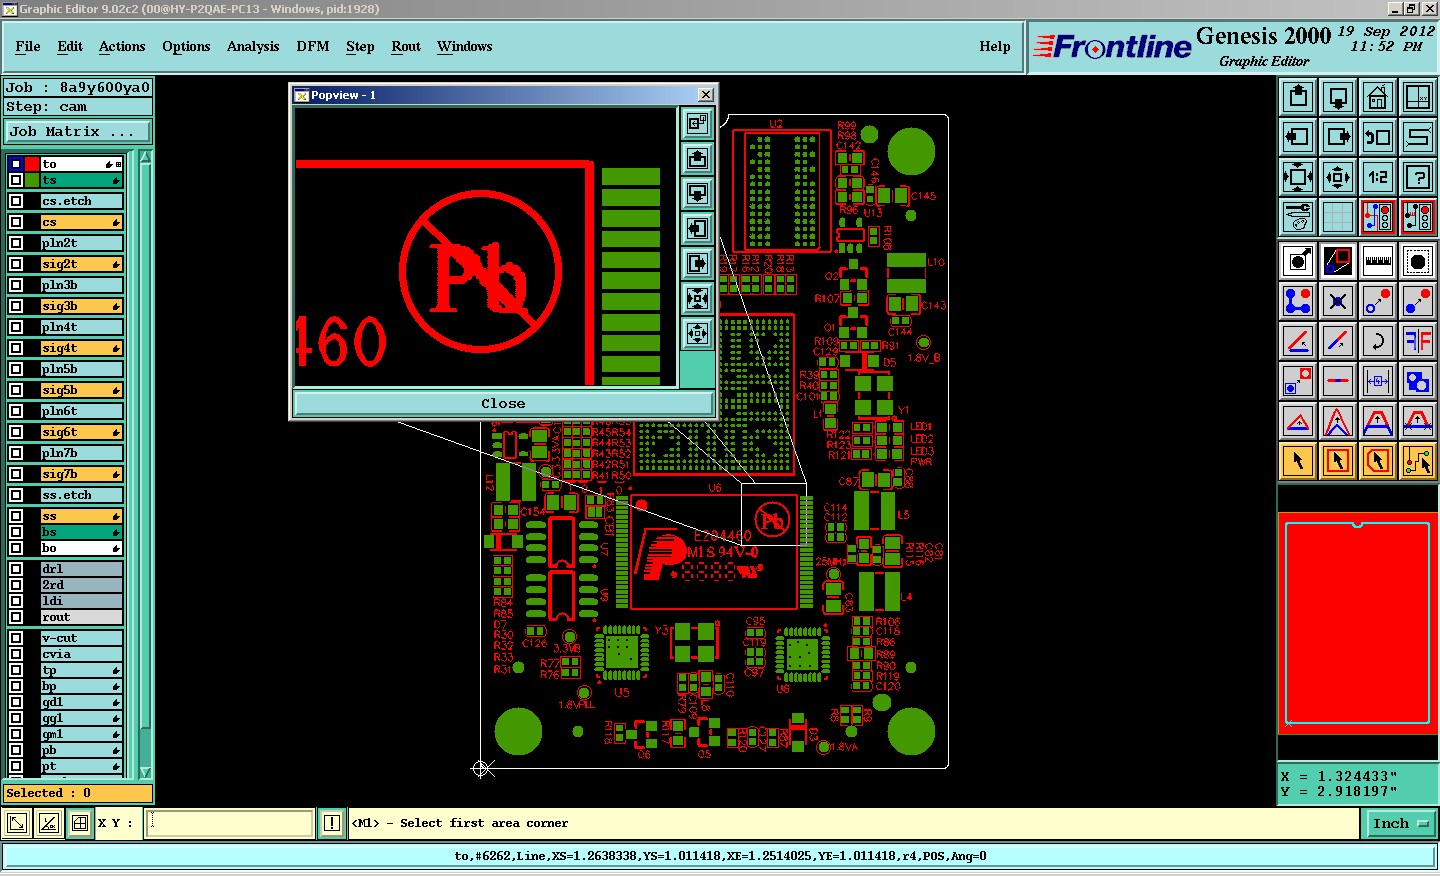Viewport: 1440px width, 876px height.
Task: Click the pan down icon in right toolbar
Action: pos(1338,97)
